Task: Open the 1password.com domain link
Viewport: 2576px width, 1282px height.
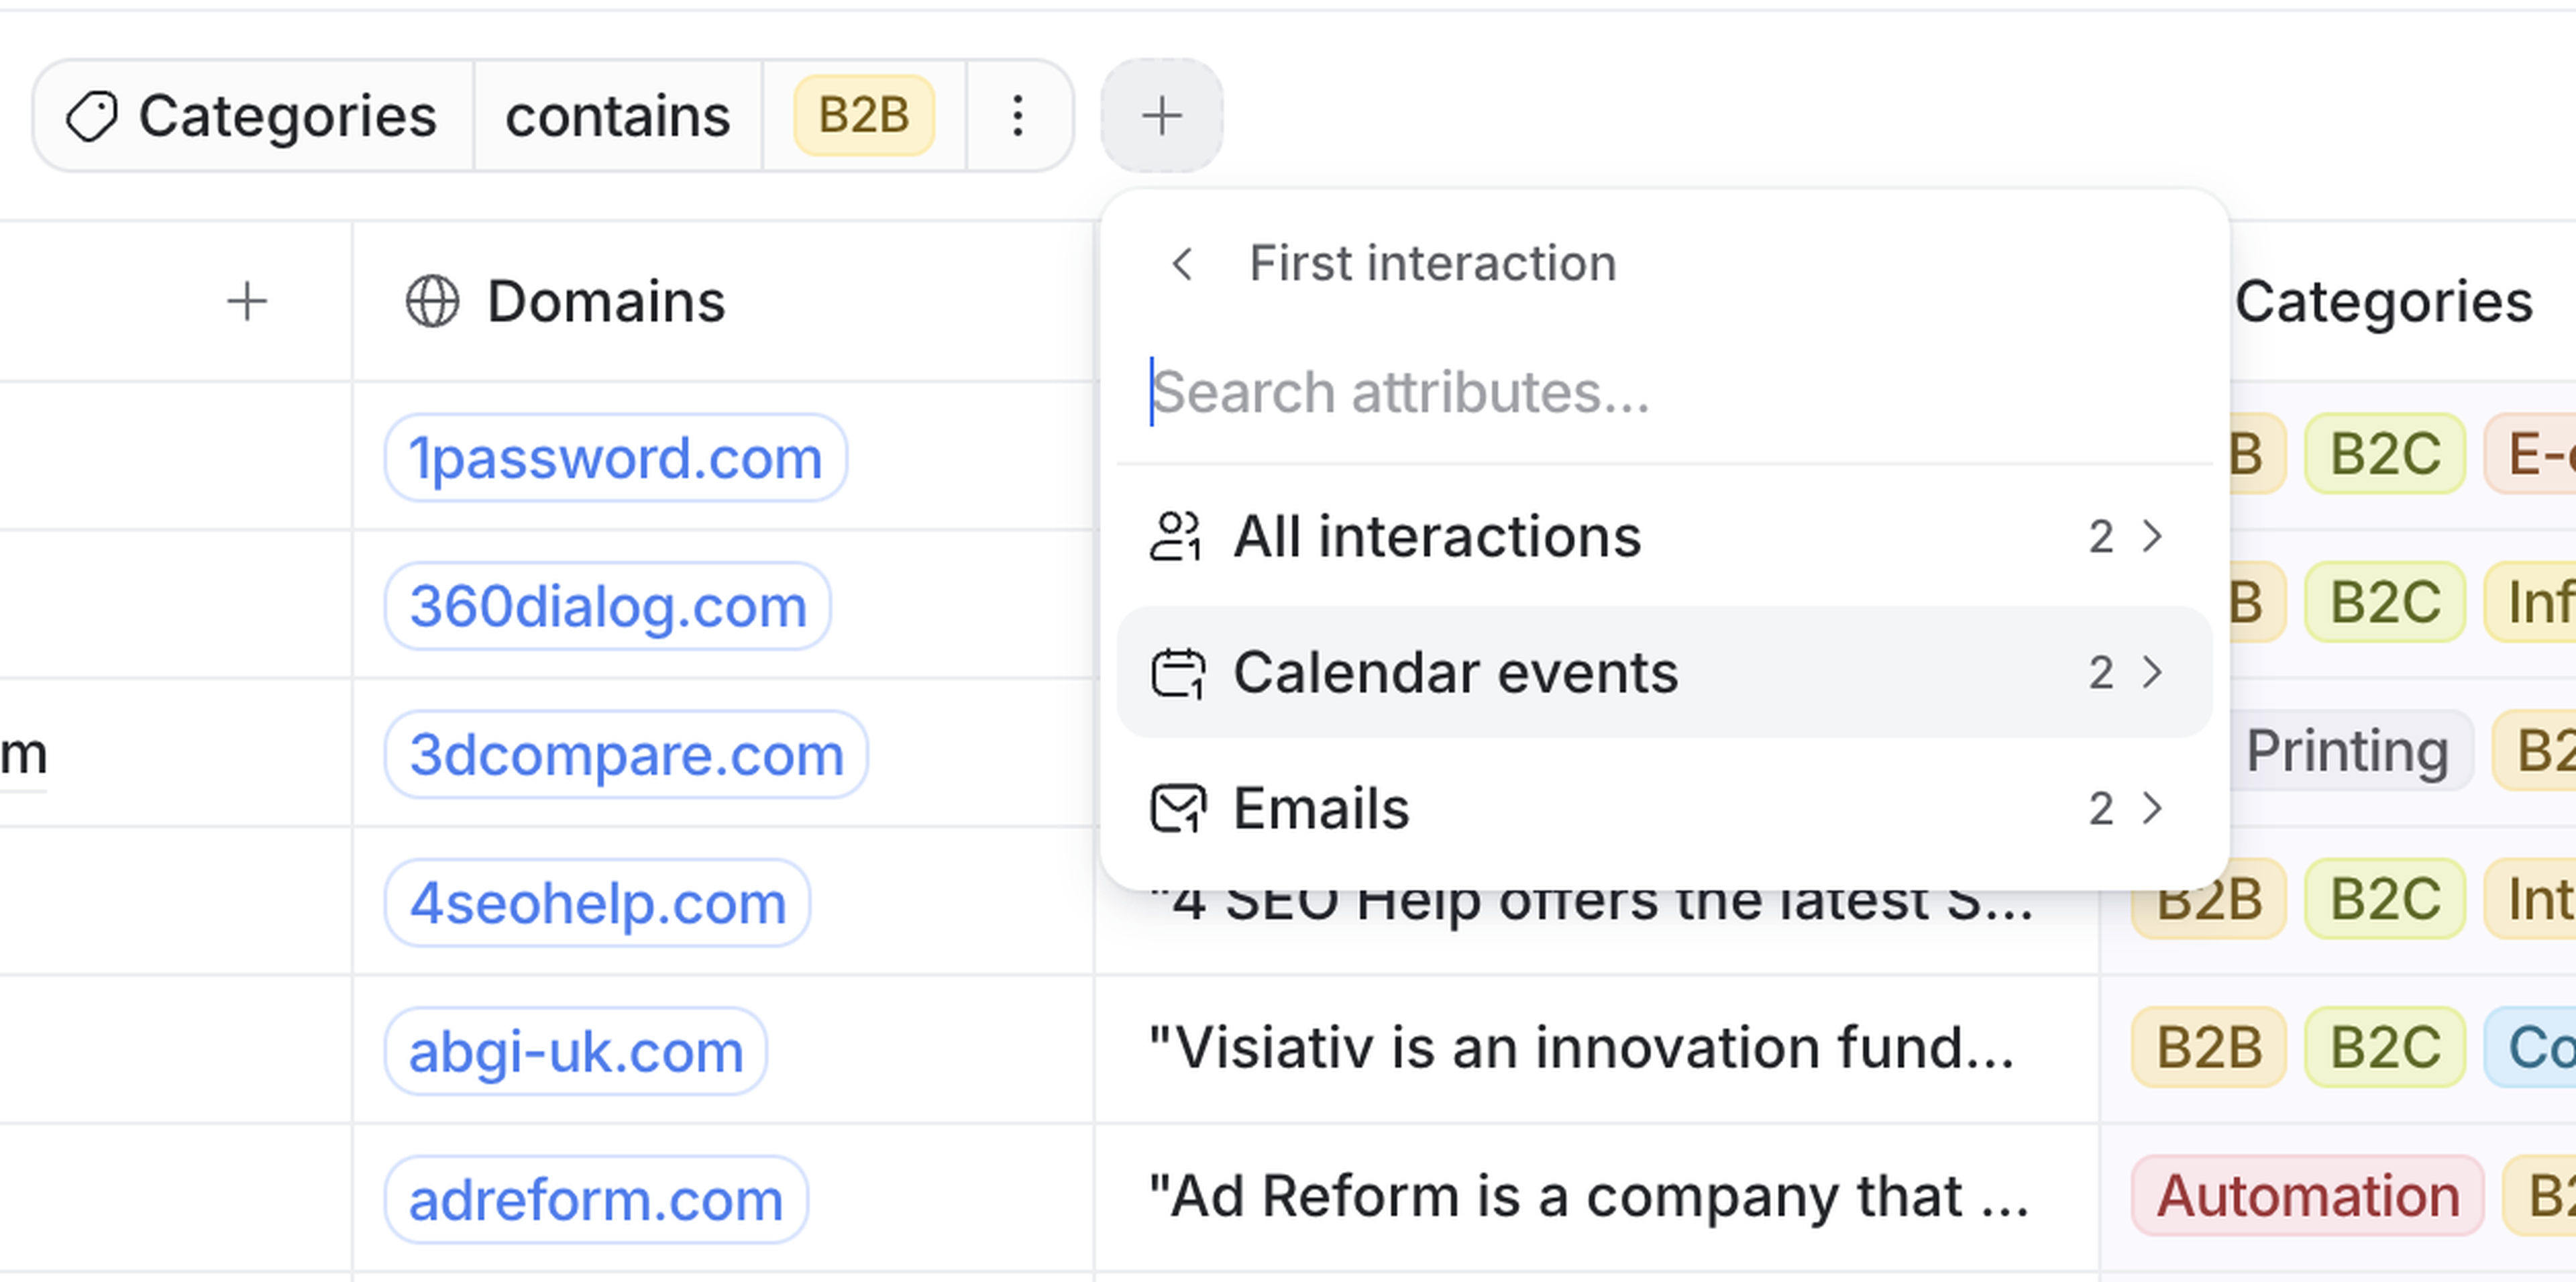Action: click(x=615, y=458)
